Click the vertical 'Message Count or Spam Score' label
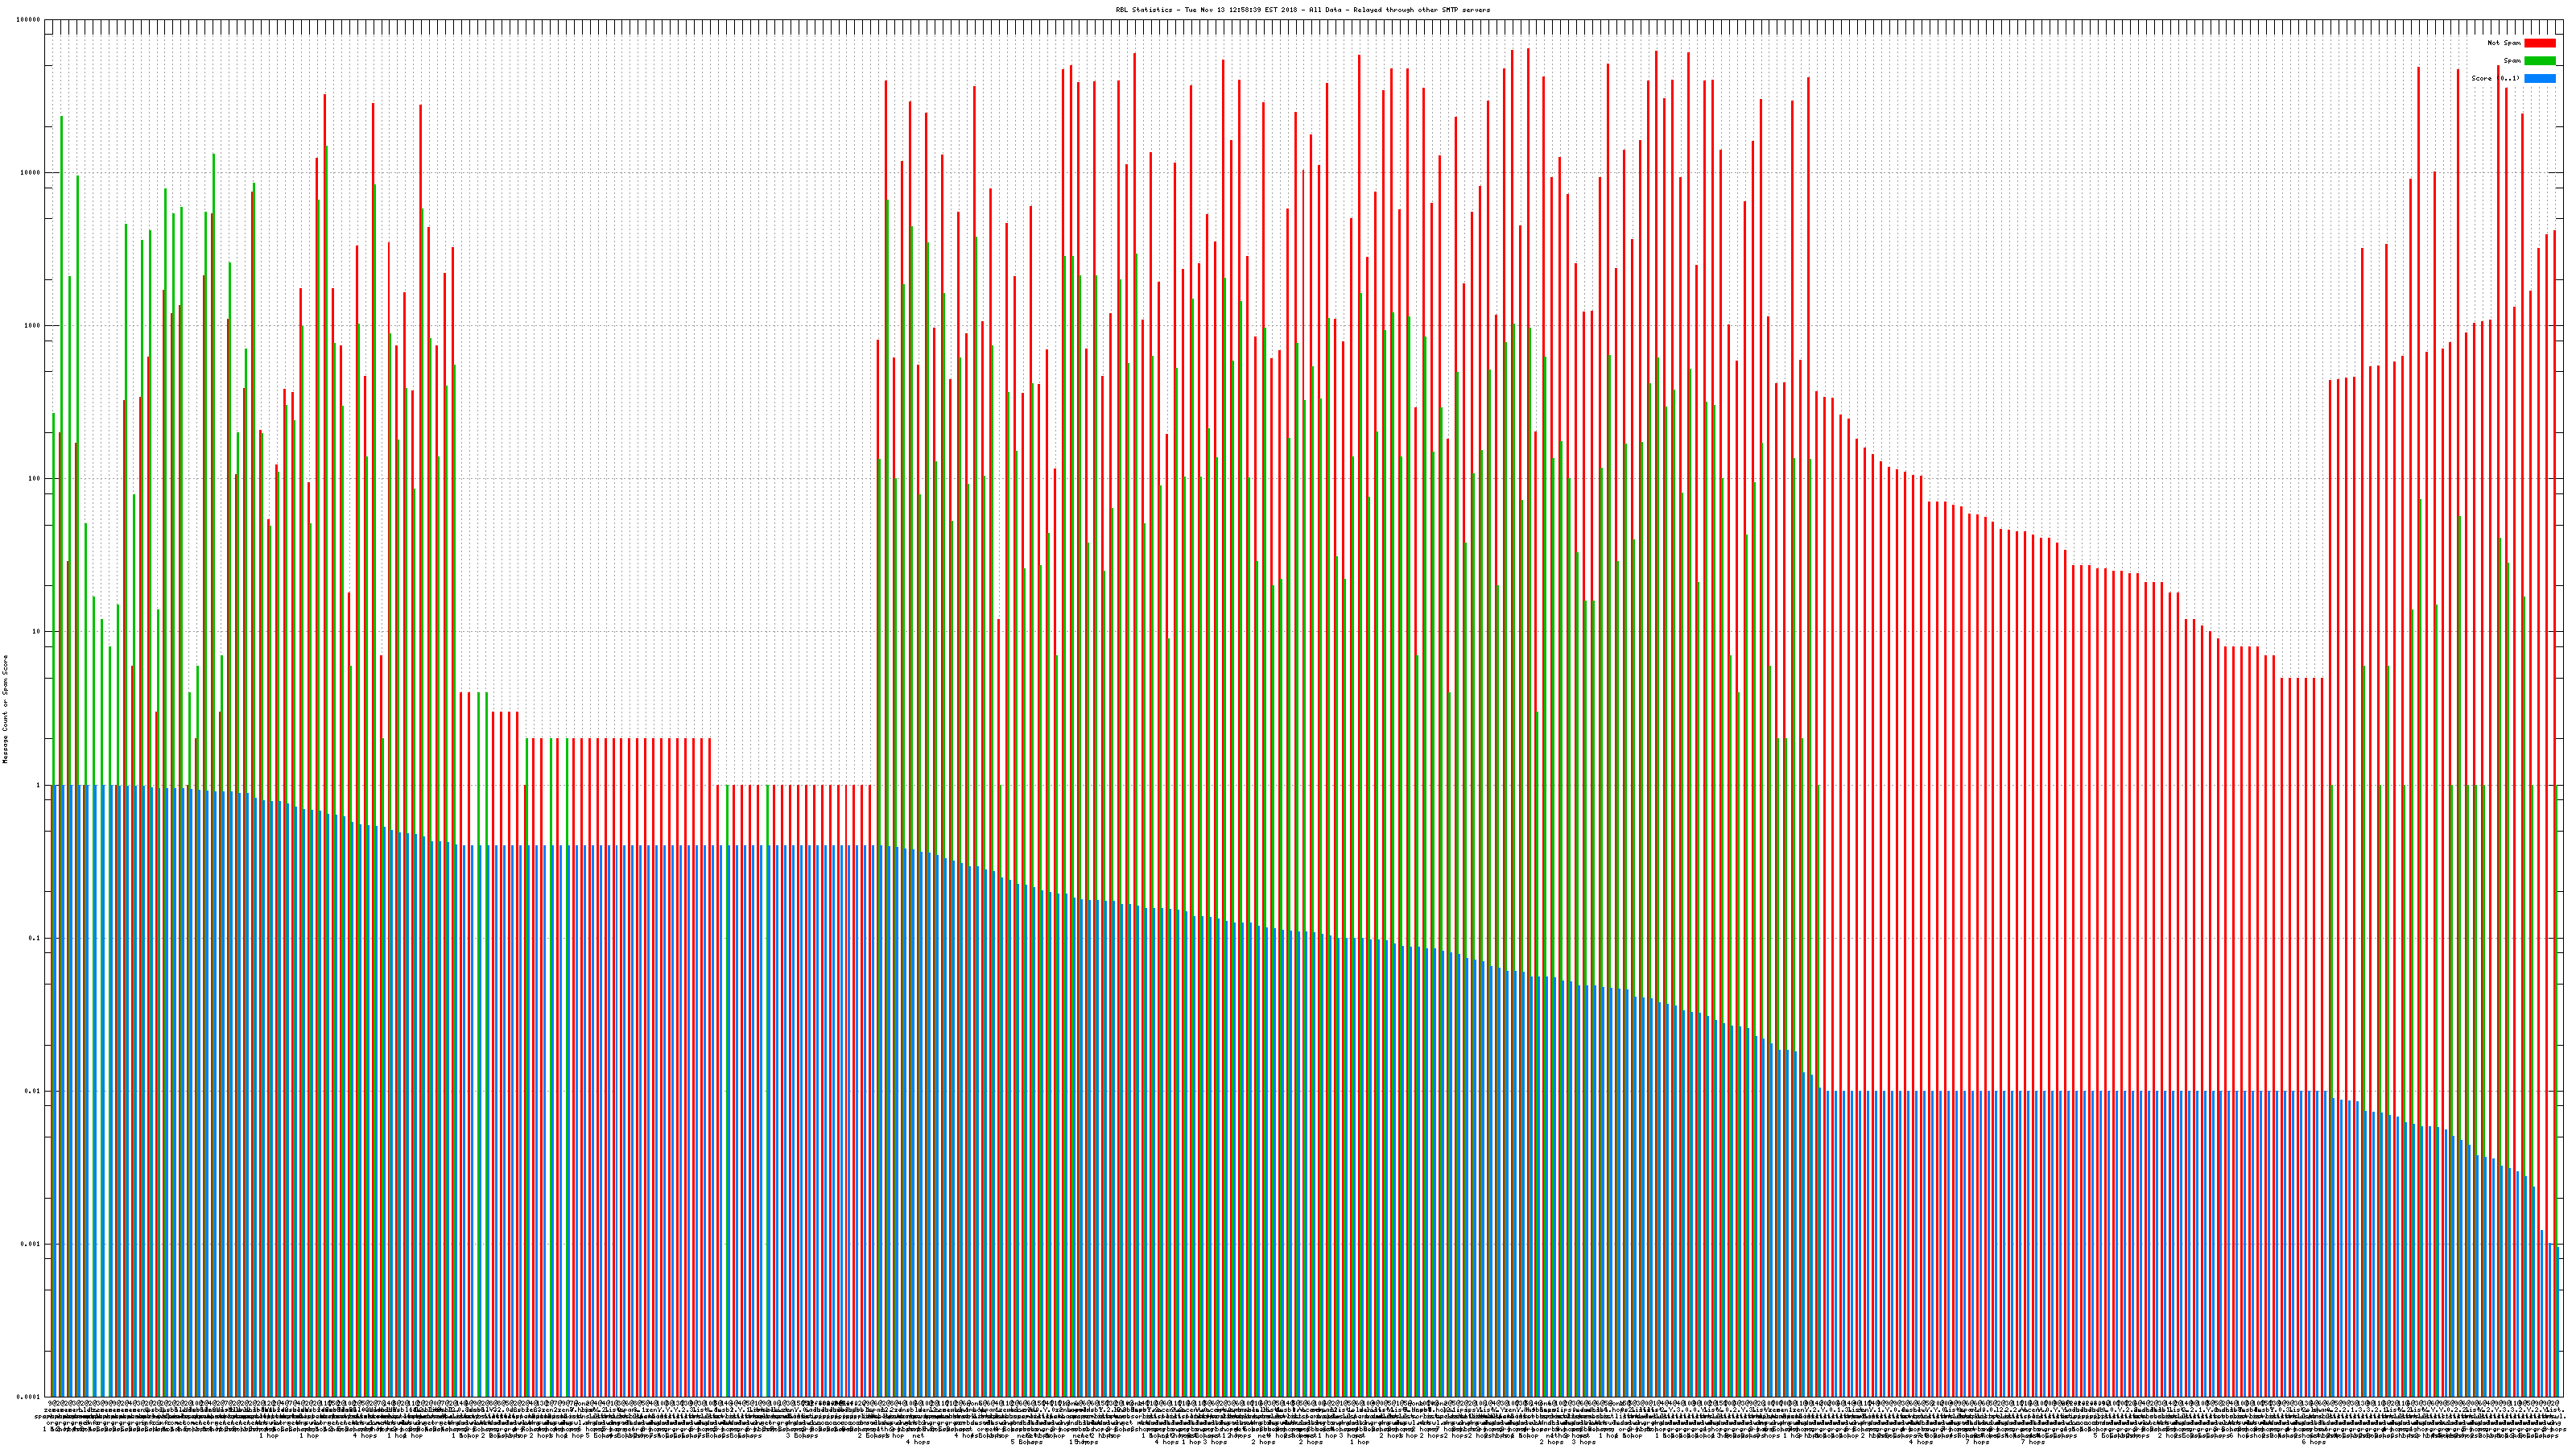 (x=5, y=709)
